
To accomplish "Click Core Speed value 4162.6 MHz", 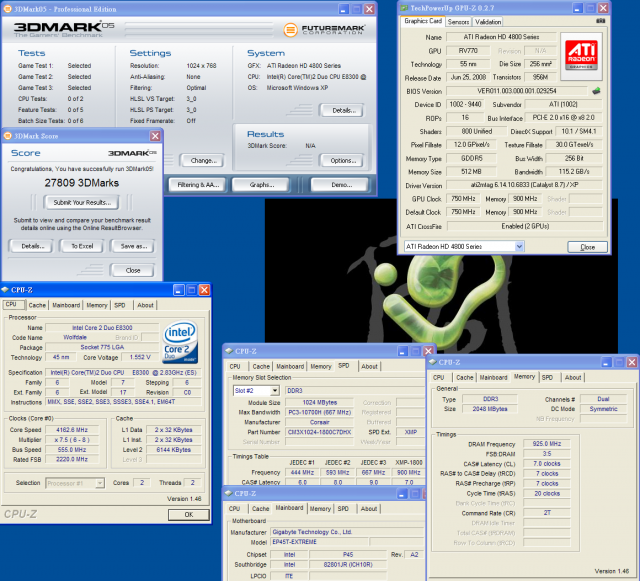I will coord(72,430).
